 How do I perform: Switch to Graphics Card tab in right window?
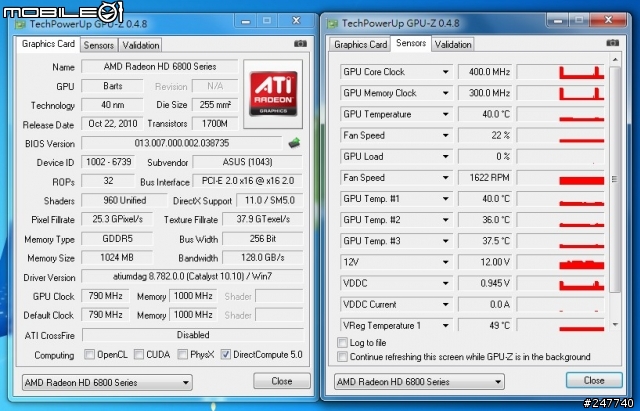(x=360, y=44)
